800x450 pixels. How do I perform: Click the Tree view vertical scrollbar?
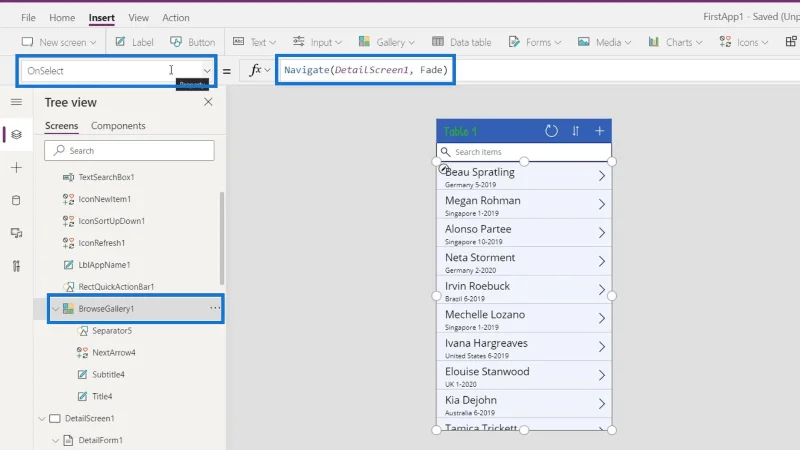pos(221,238)
